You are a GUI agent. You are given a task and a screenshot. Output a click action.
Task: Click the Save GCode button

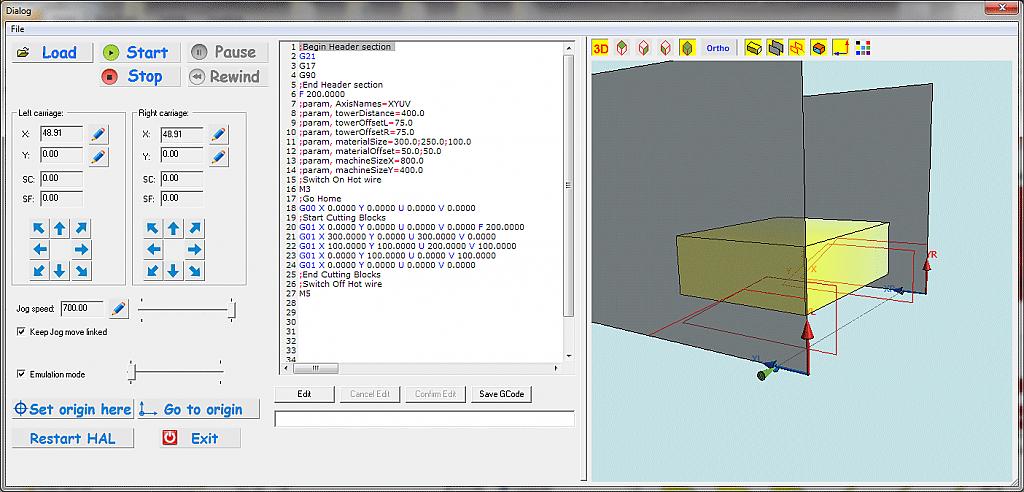pyautogui.click(x=502, y=394)
